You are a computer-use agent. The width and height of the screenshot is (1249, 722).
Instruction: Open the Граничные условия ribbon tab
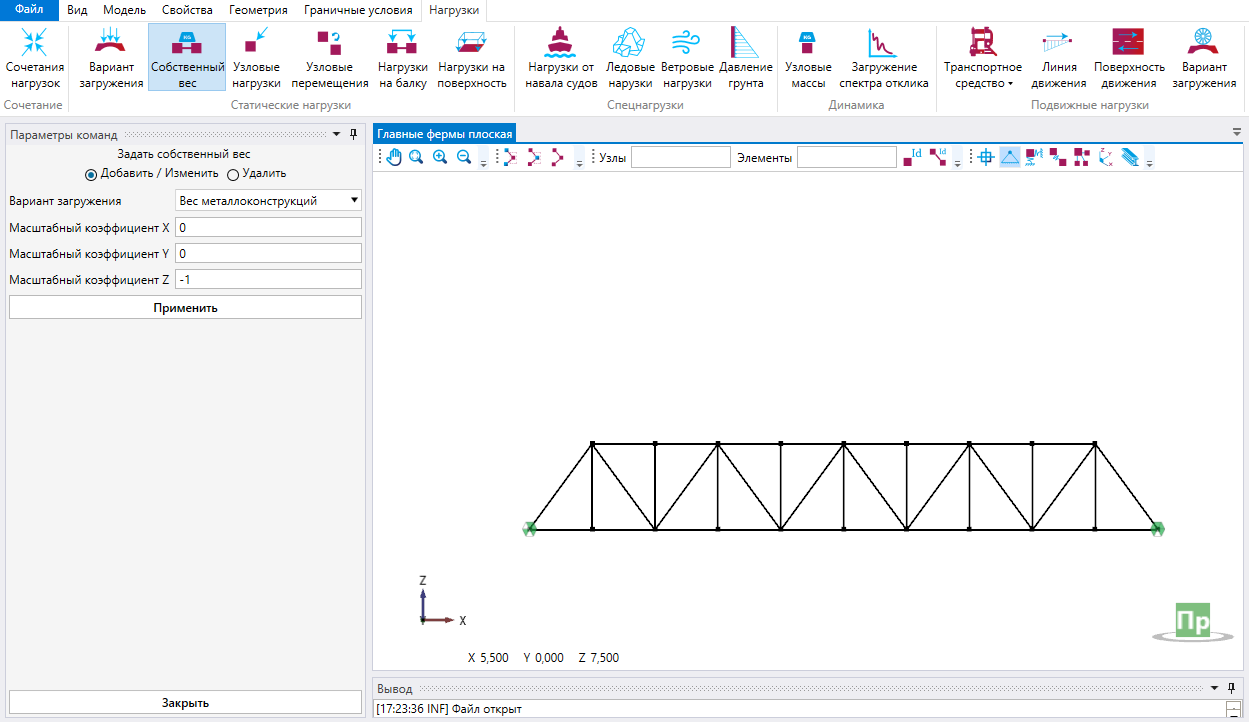[x=358, y=10]
